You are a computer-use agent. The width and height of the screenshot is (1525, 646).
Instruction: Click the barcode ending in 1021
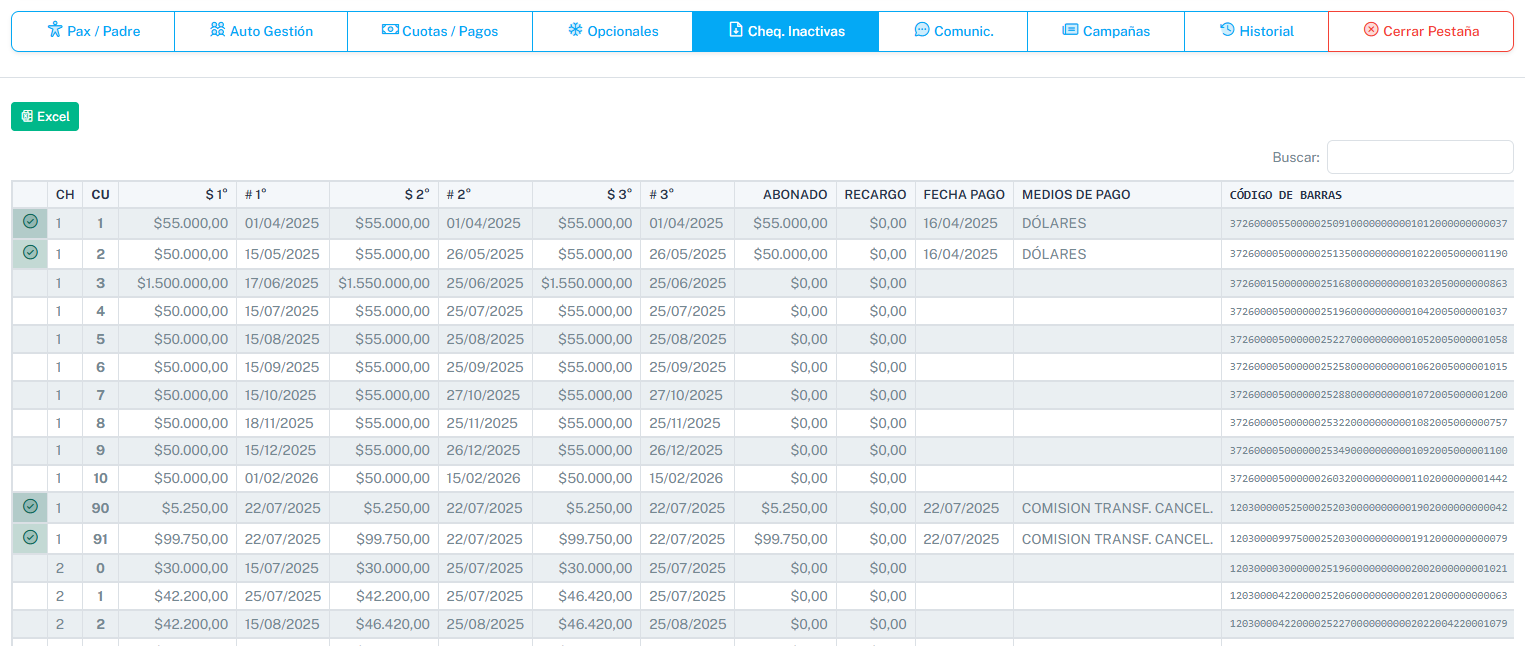1368,569
